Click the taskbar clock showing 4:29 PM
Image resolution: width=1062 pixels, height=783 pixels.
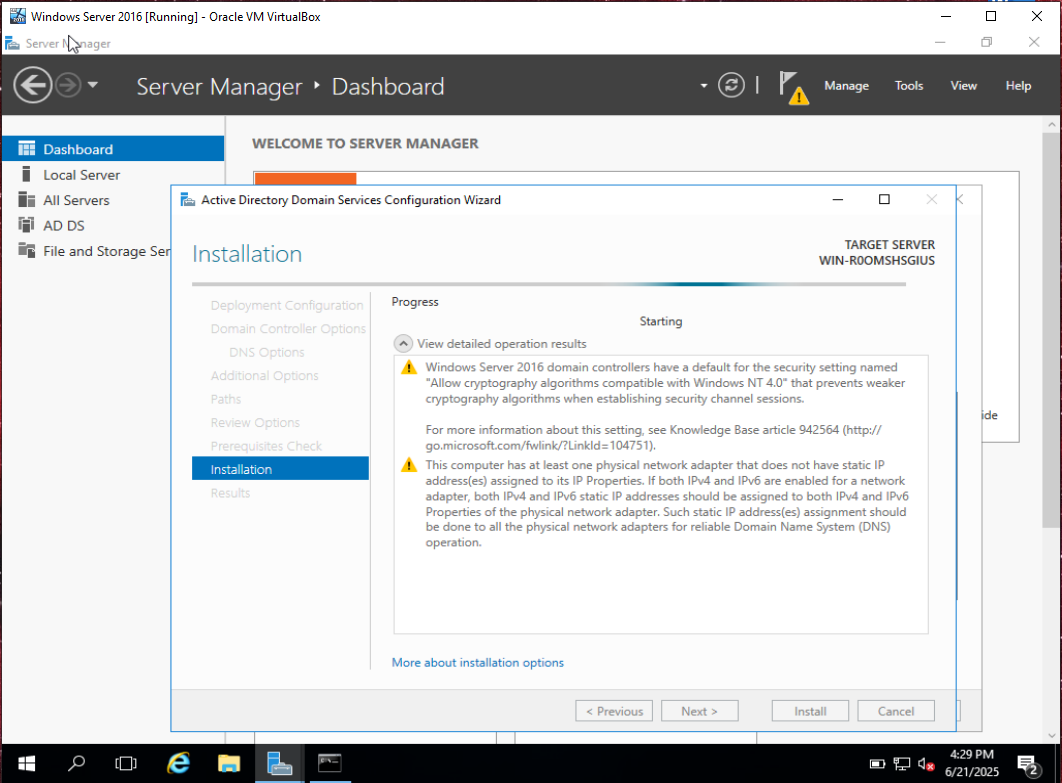(972, 763)
